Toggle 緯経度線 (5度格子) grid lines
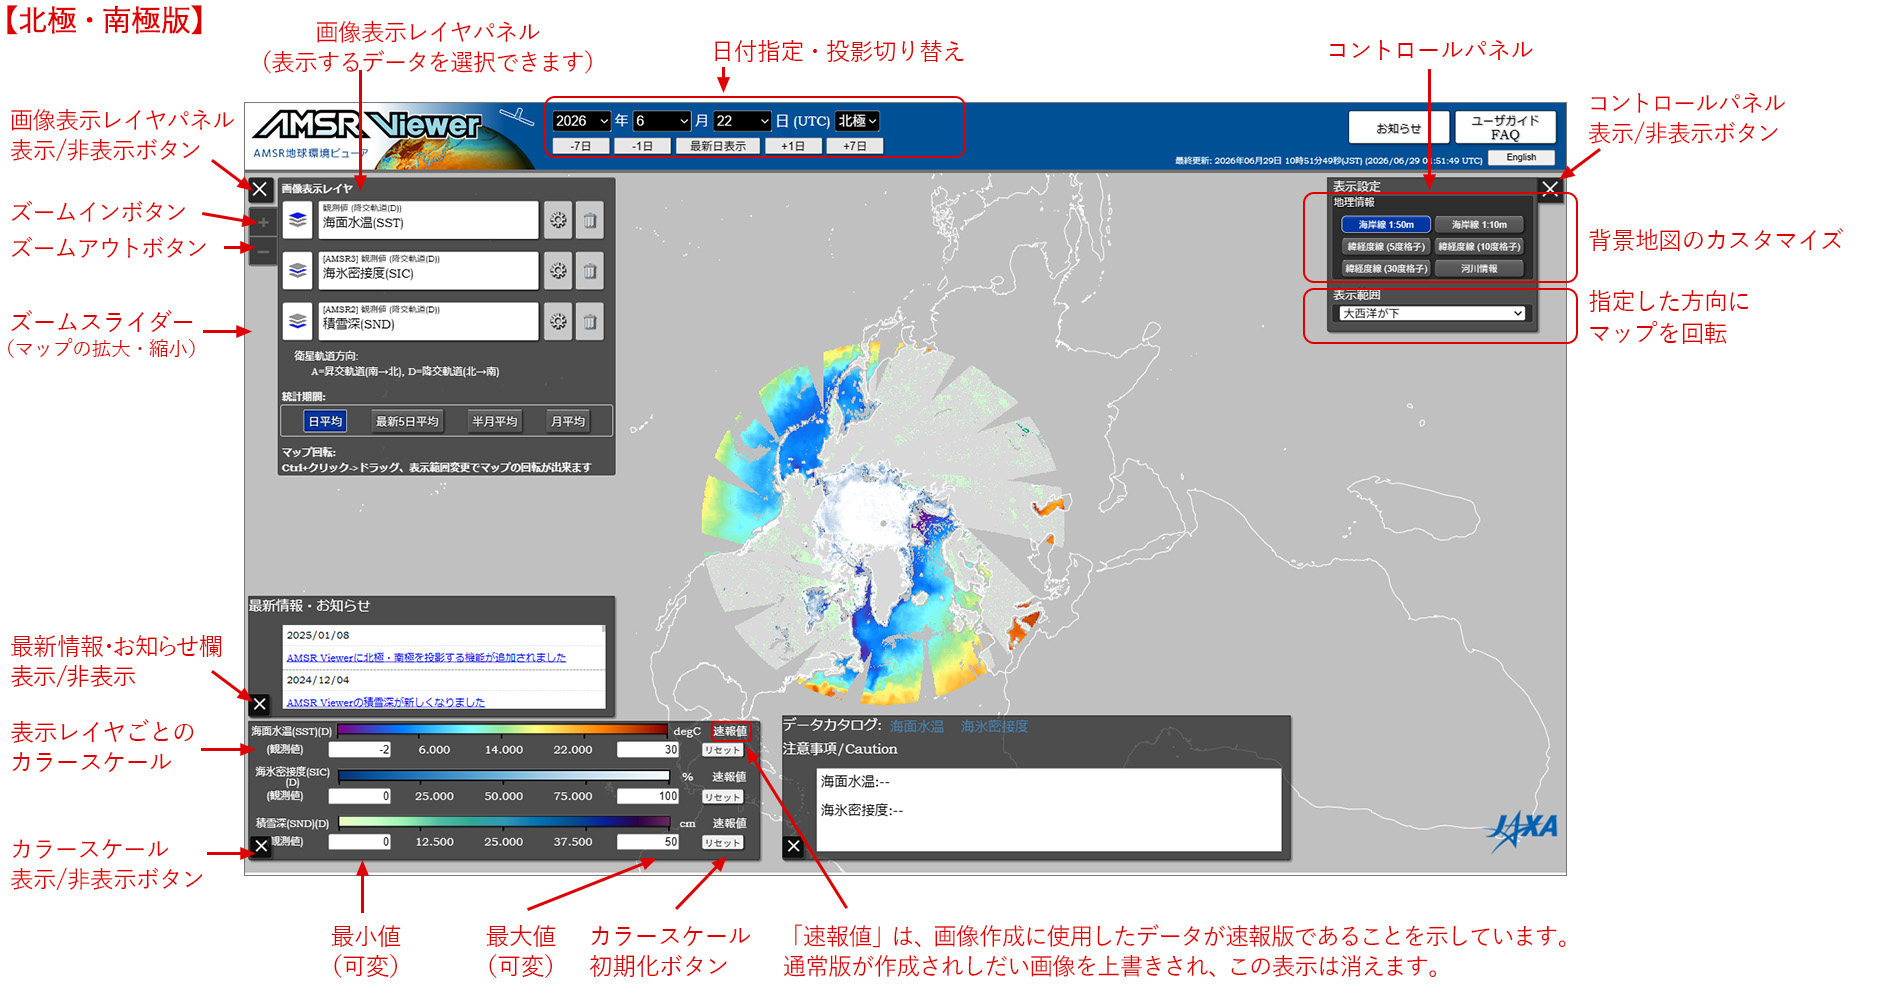1900x1000 pixels. click(x=1386, y=247)
